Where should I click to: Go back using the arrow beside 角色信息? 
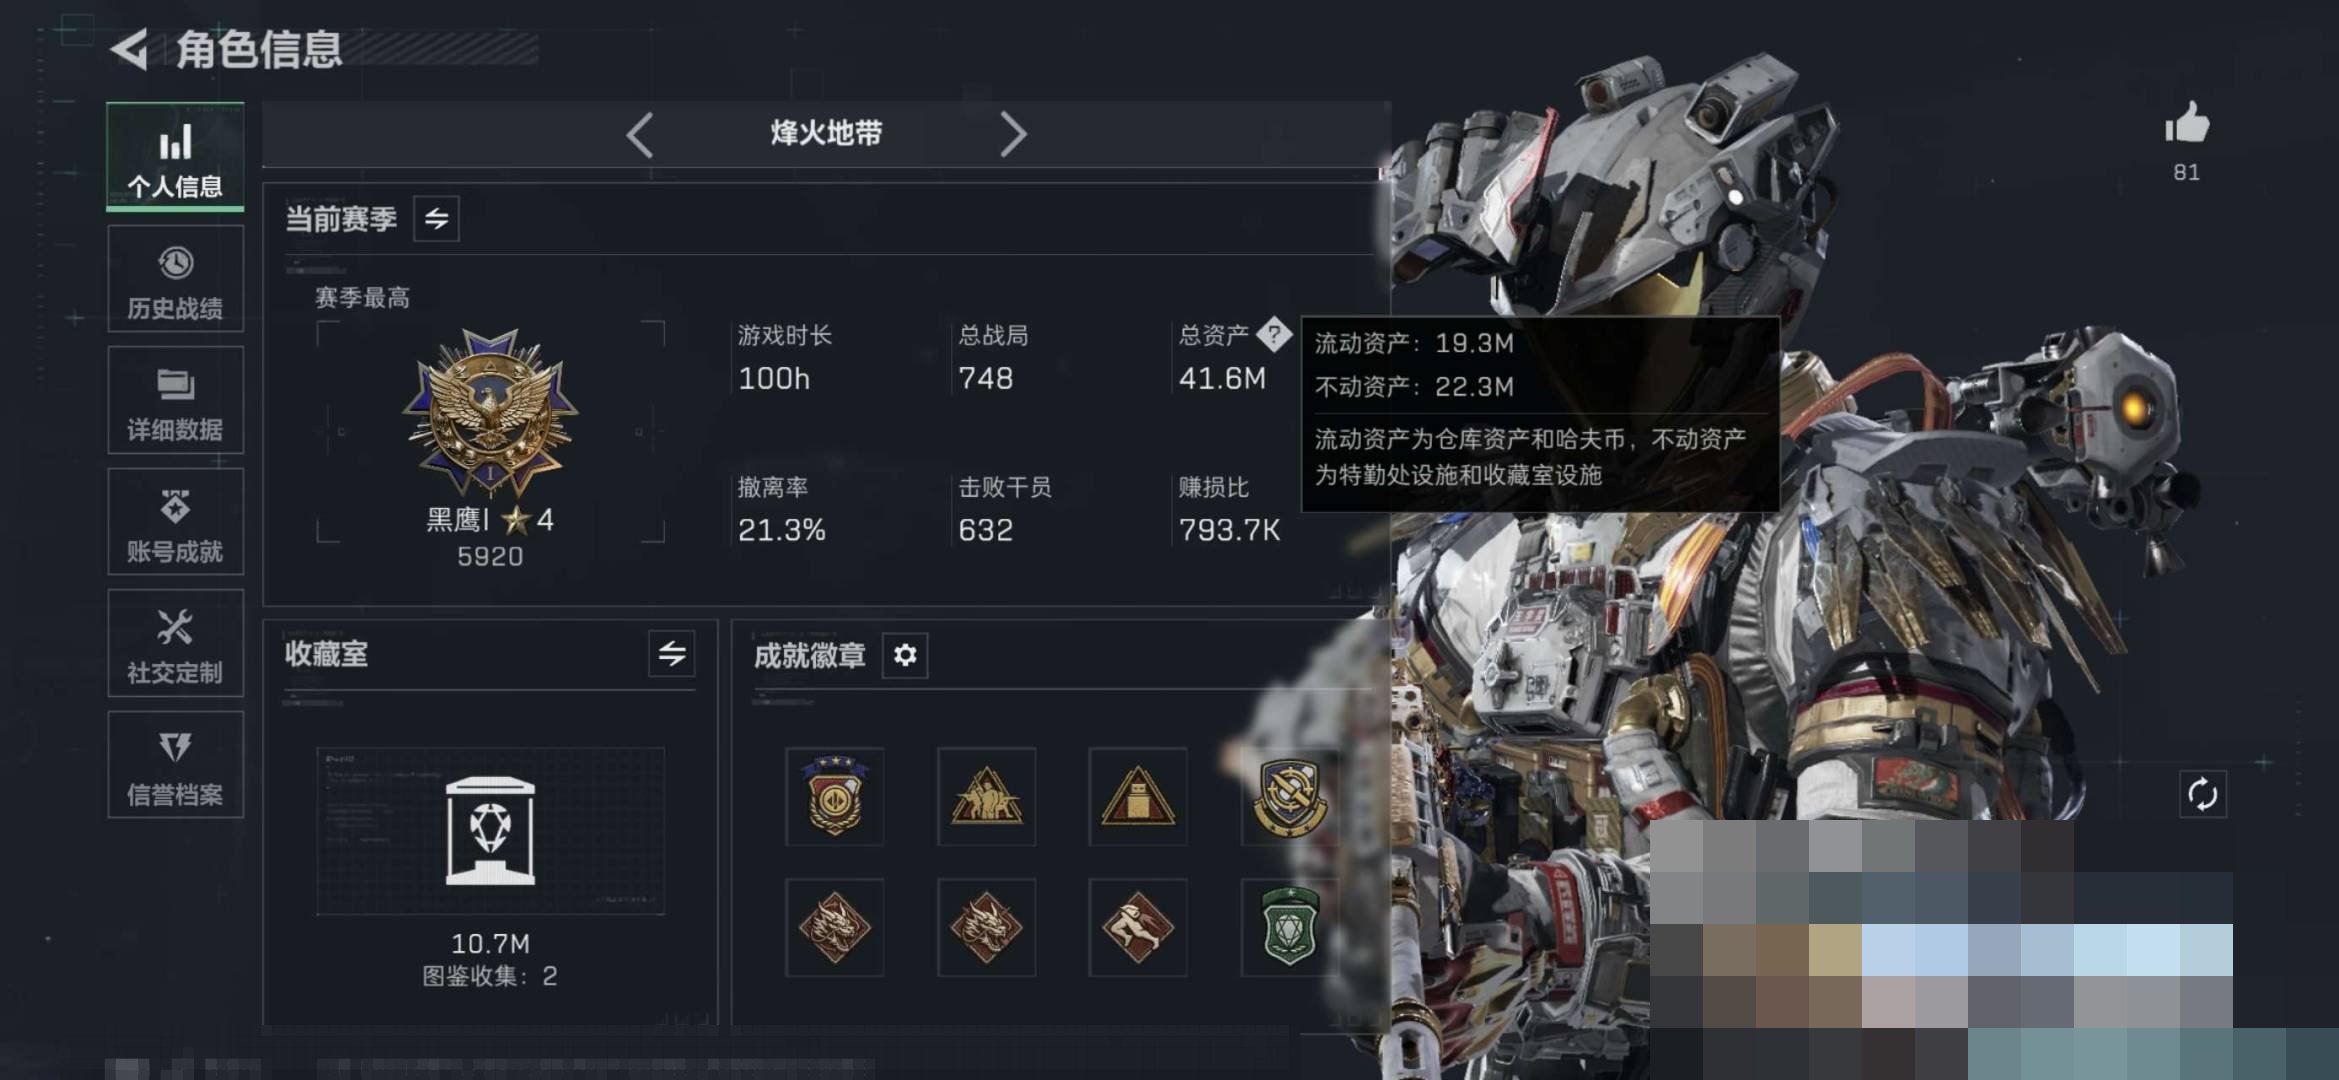[x=129, y=49]
